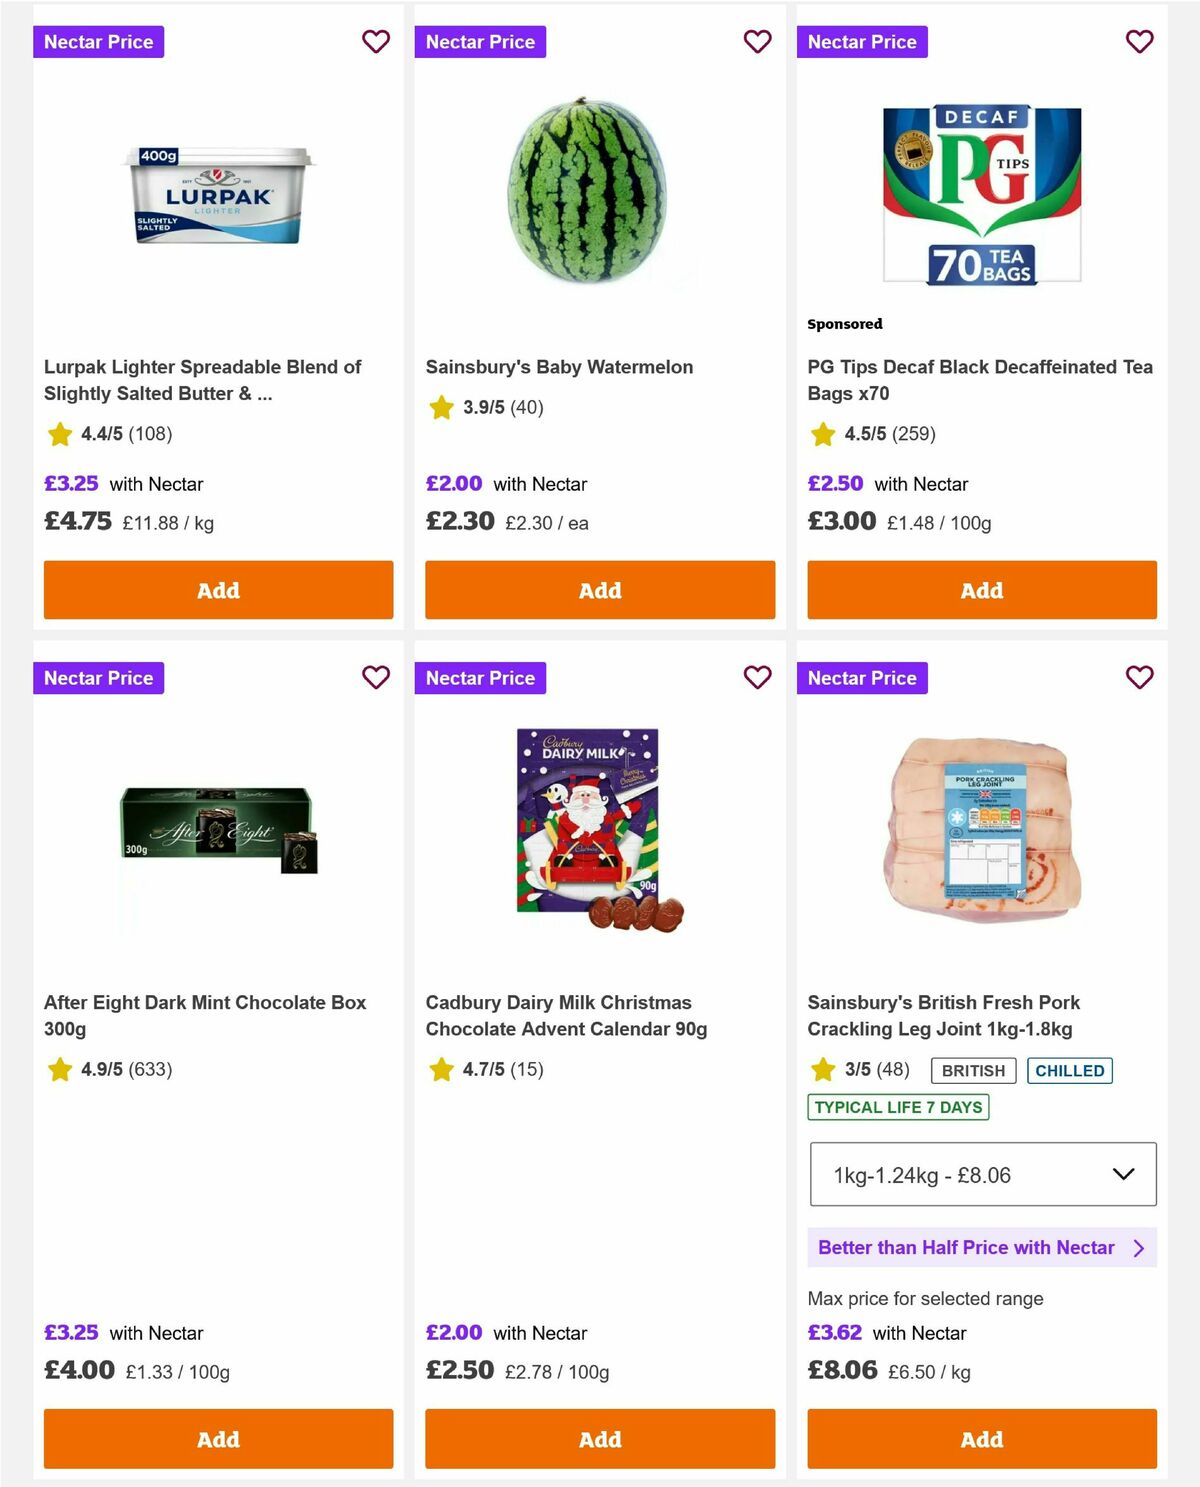Select the CHILLED tag on the pork joint

pos(1070,1071)
